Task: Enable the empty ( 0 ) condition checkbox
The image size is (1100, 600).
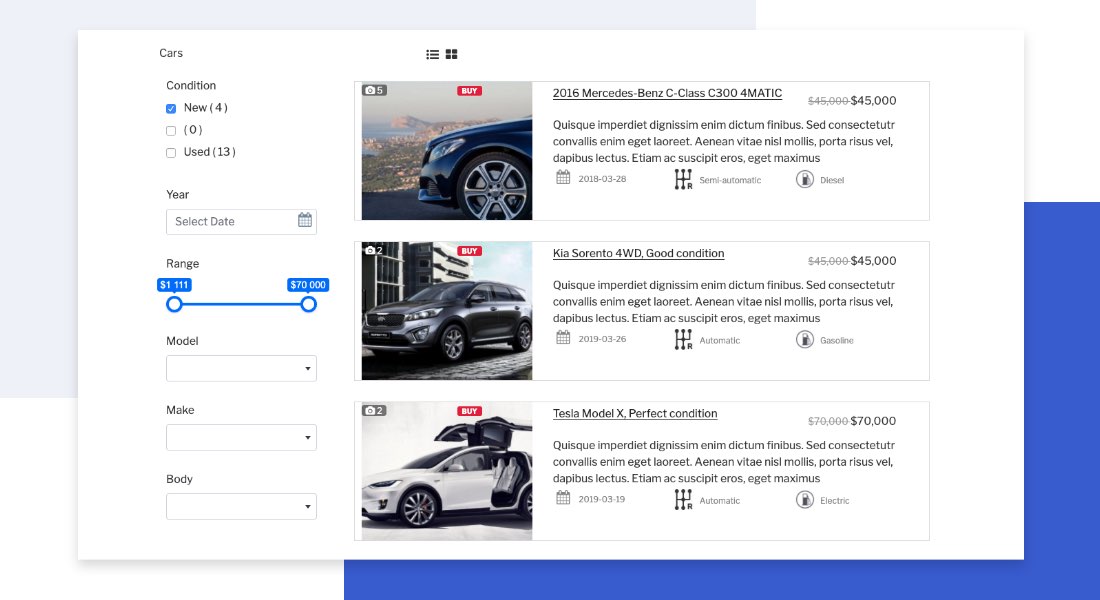Action: pos(171,130)
